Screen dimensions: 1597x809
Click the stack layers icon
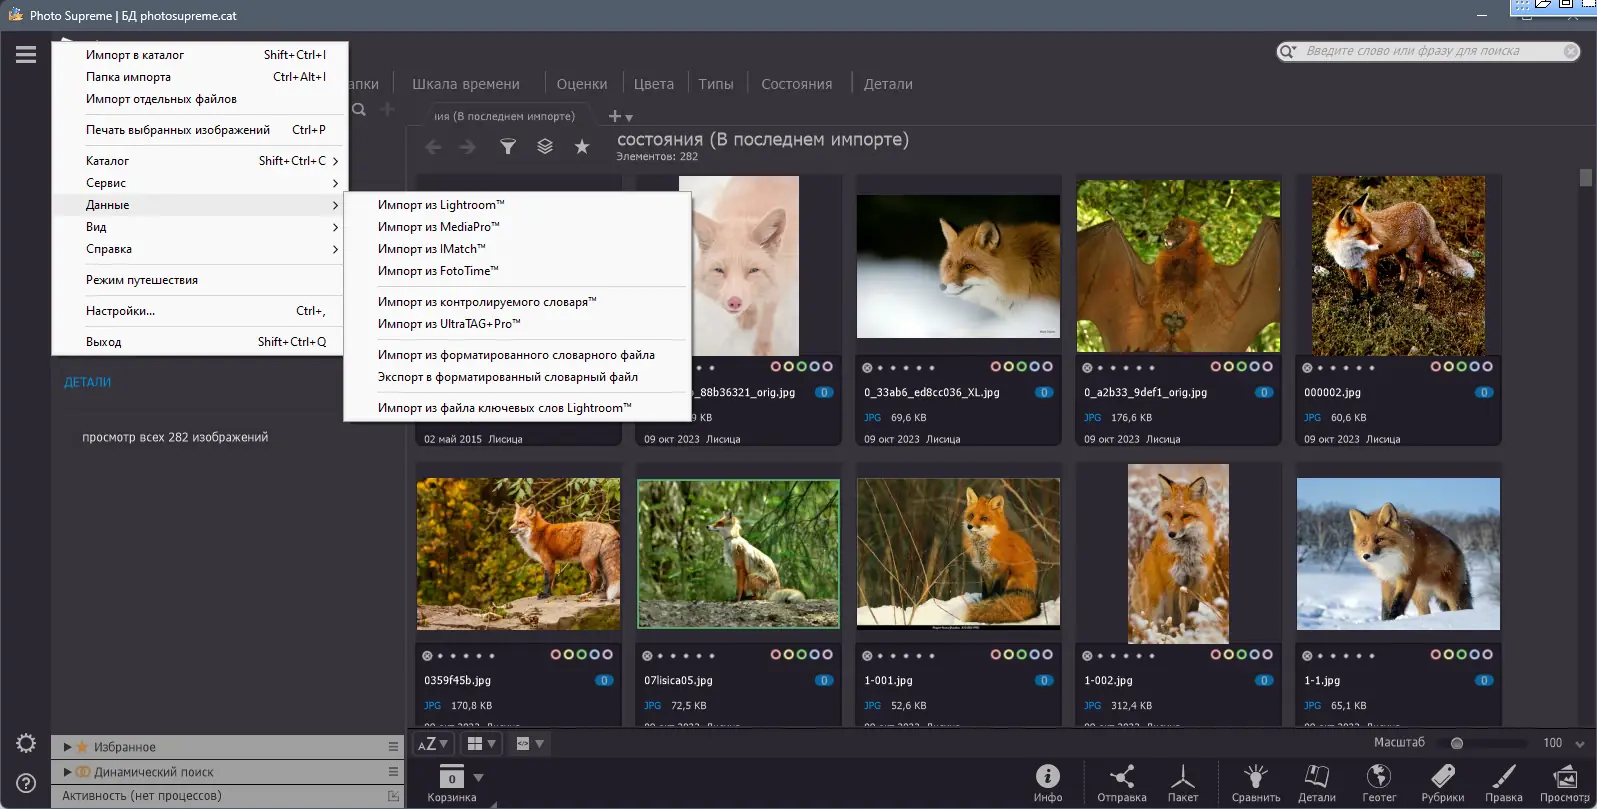click(545, 147)
